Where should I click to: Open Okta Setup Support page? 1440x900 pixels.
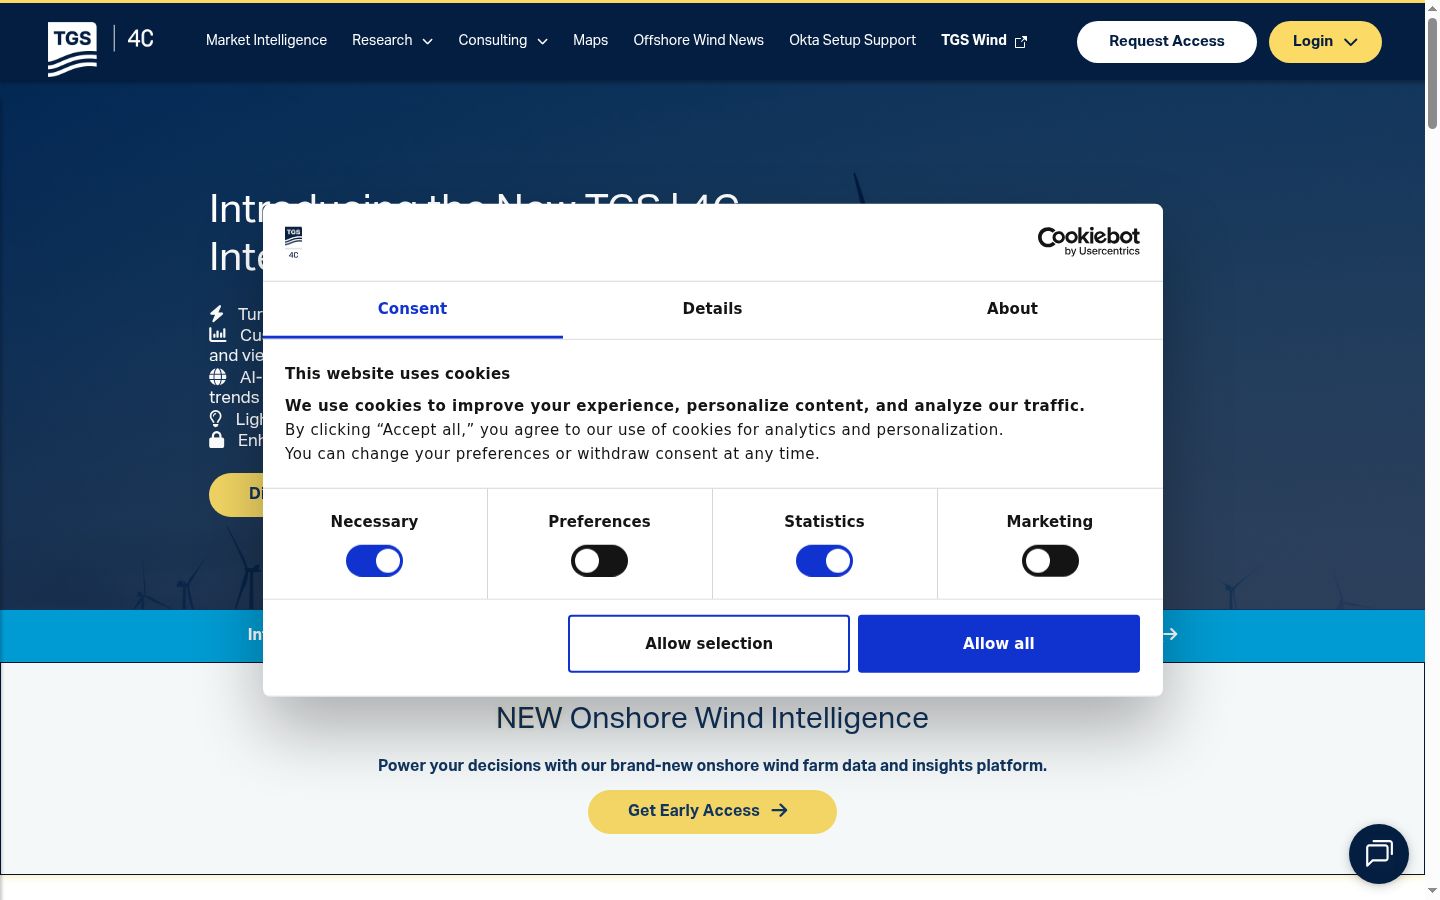click(x=852, y=40)
